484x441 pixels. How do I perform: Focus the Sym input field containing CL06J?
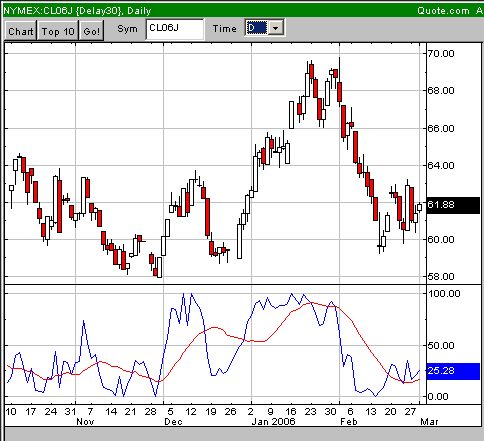click(175, 29)
